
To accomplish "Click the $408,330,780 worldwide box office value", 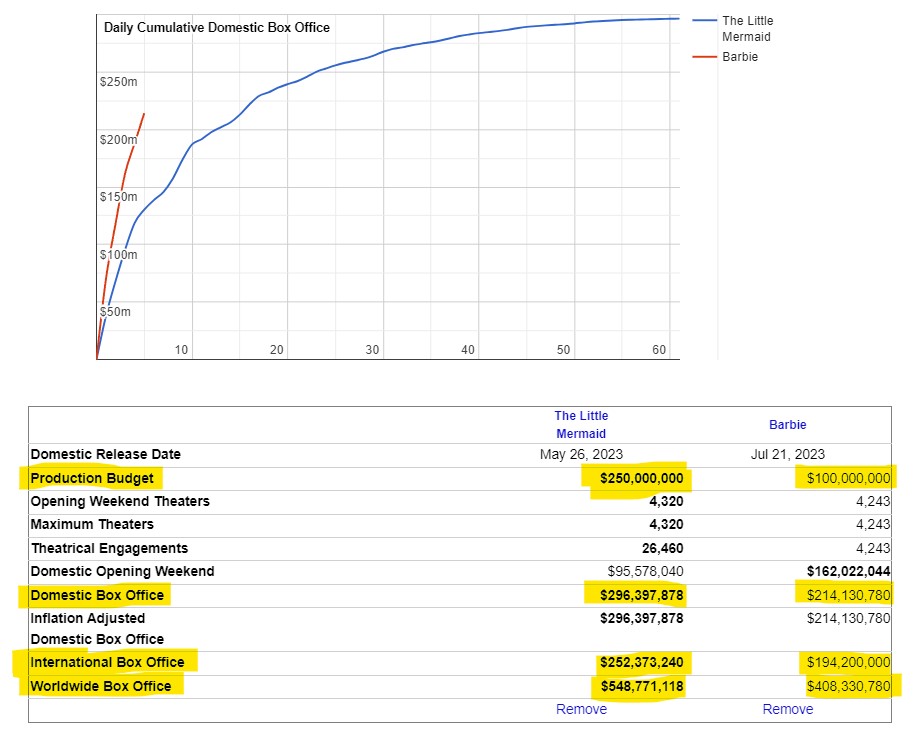I will 848,686.
